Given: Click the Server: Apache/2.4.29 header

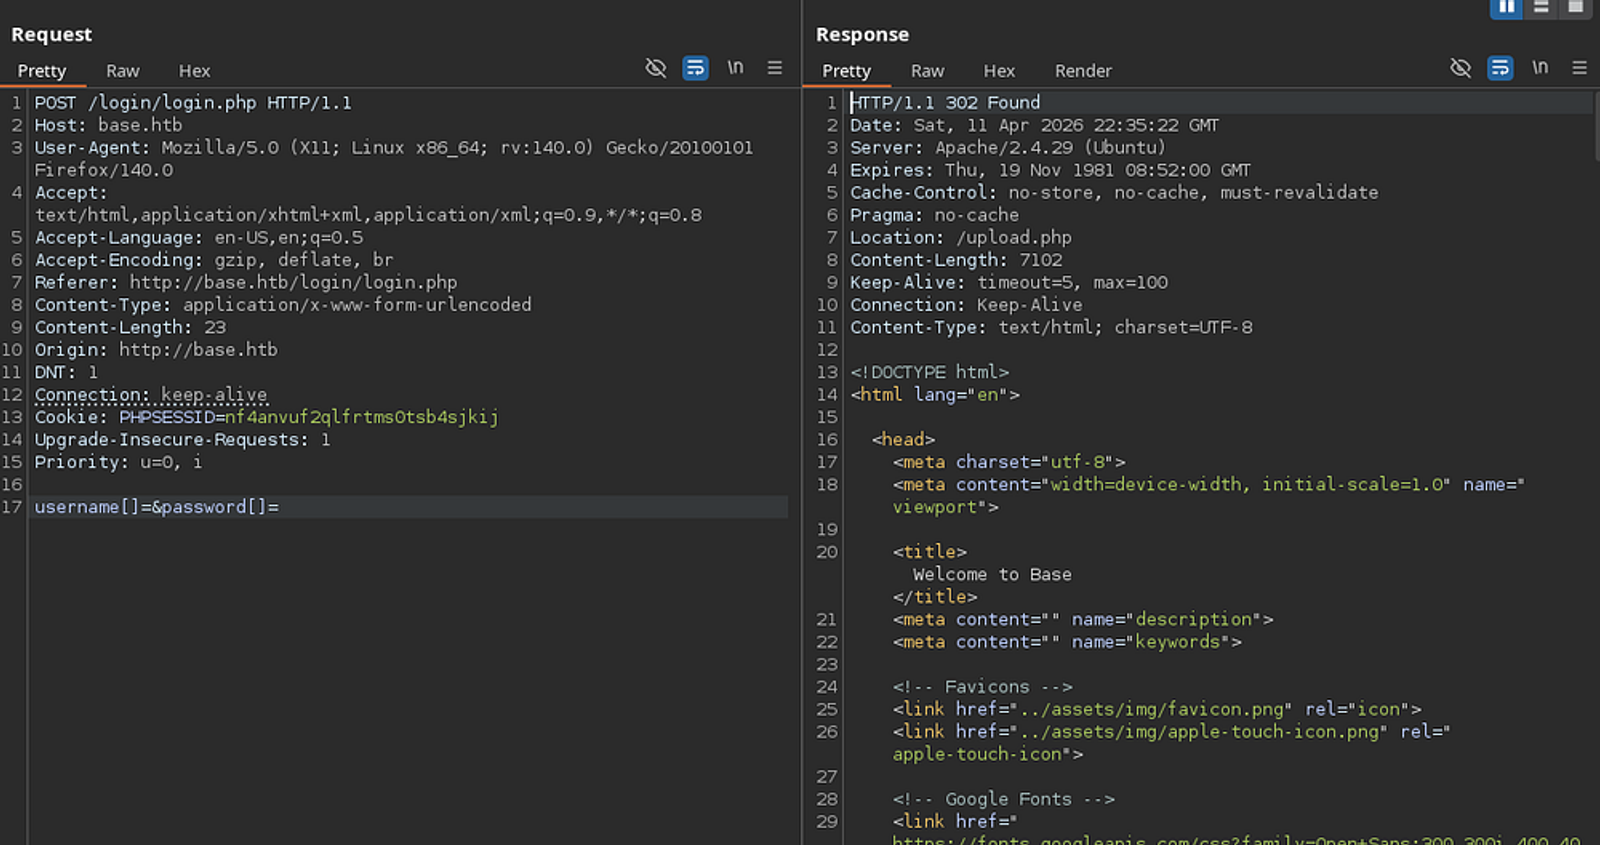Looking at the screenshot, I should point(1008,147).
